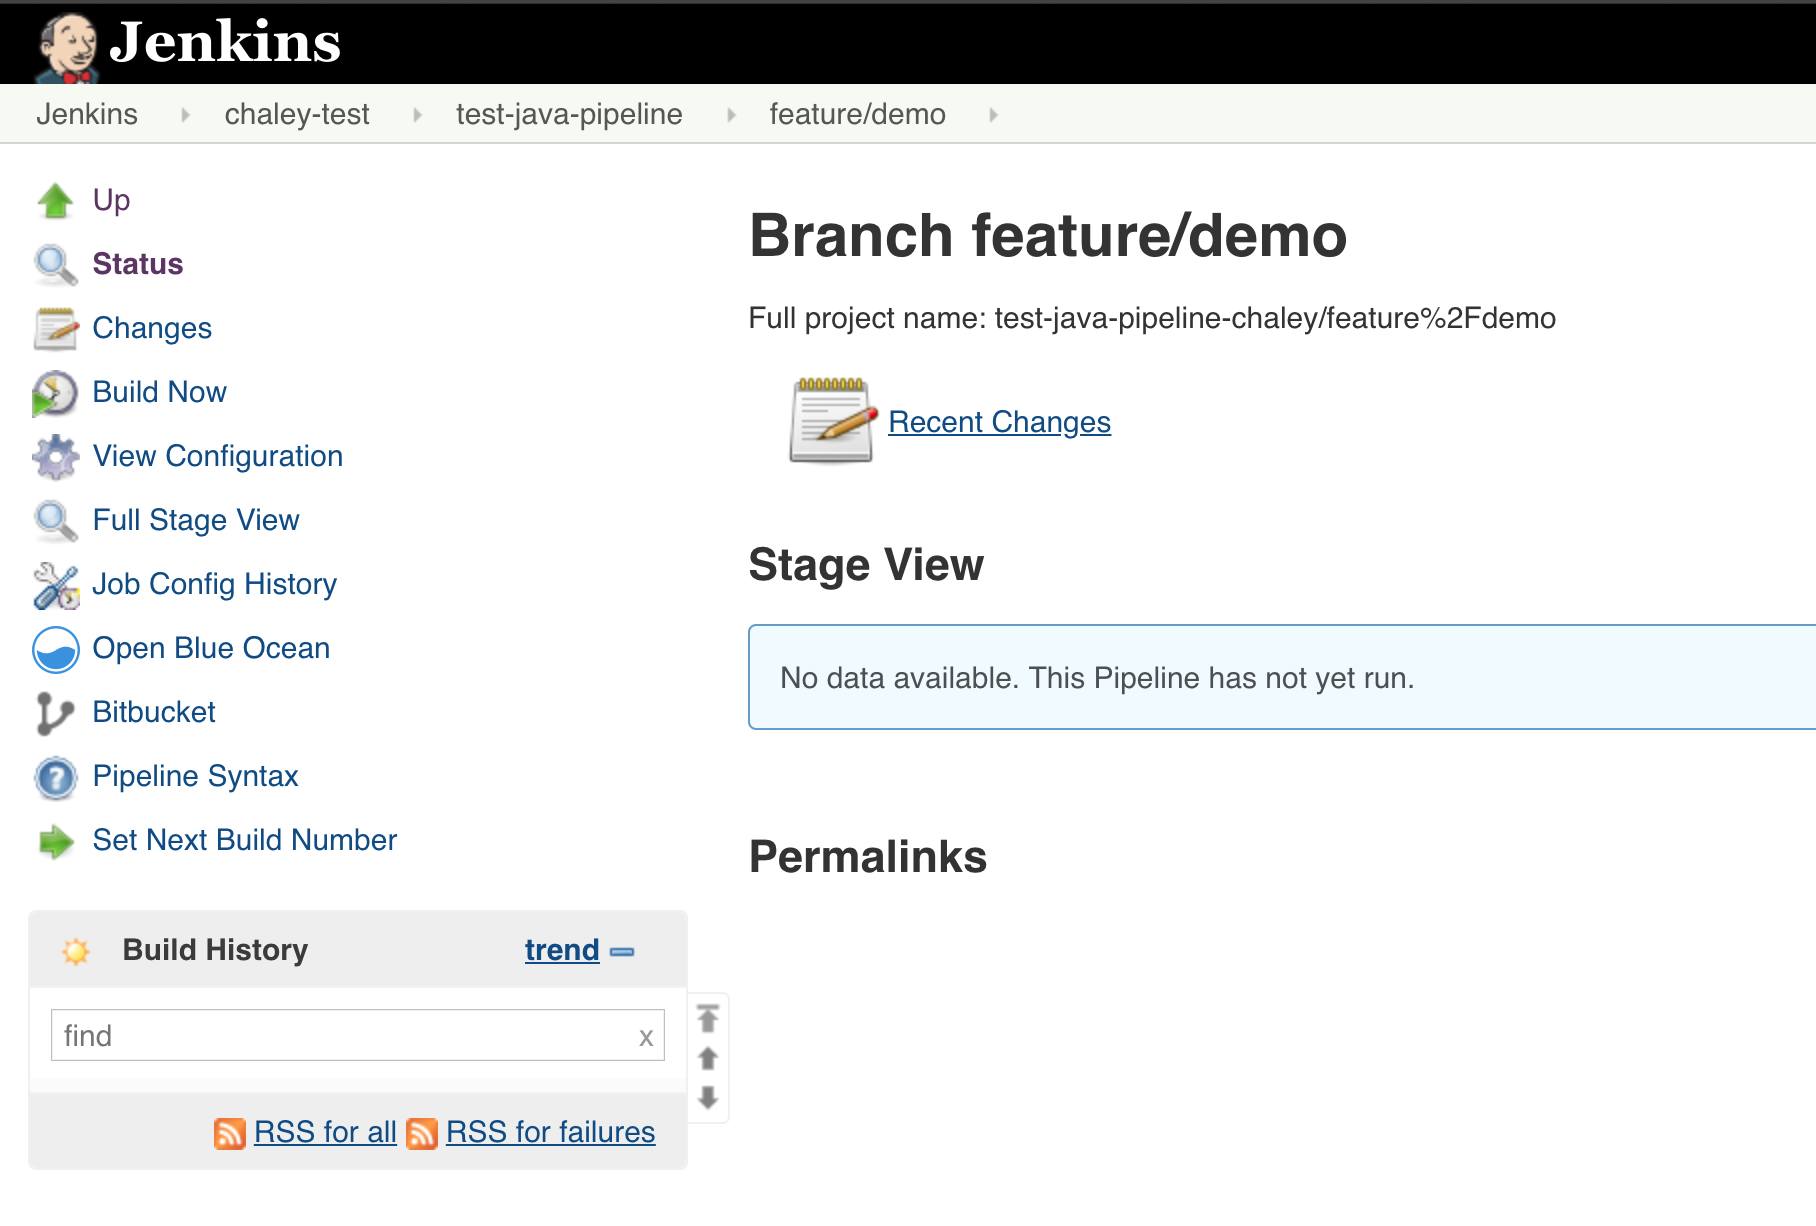Screen dimensions: 1816x1226
Task: Click the 'No data available' pipeline message
Action: coord(1097,678)
